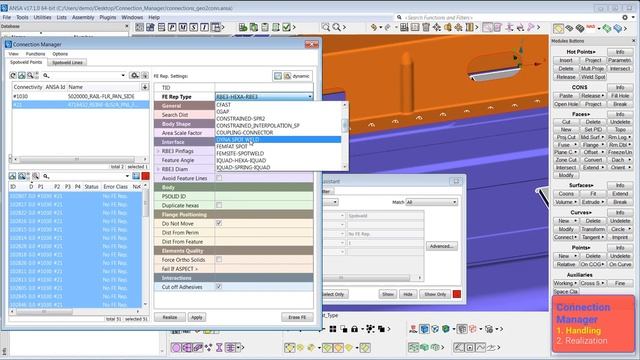The height and width of the screenshot is (360, 640).
Task: Click the undo arrow icon in top toolbar
Action: coord(374,27)
